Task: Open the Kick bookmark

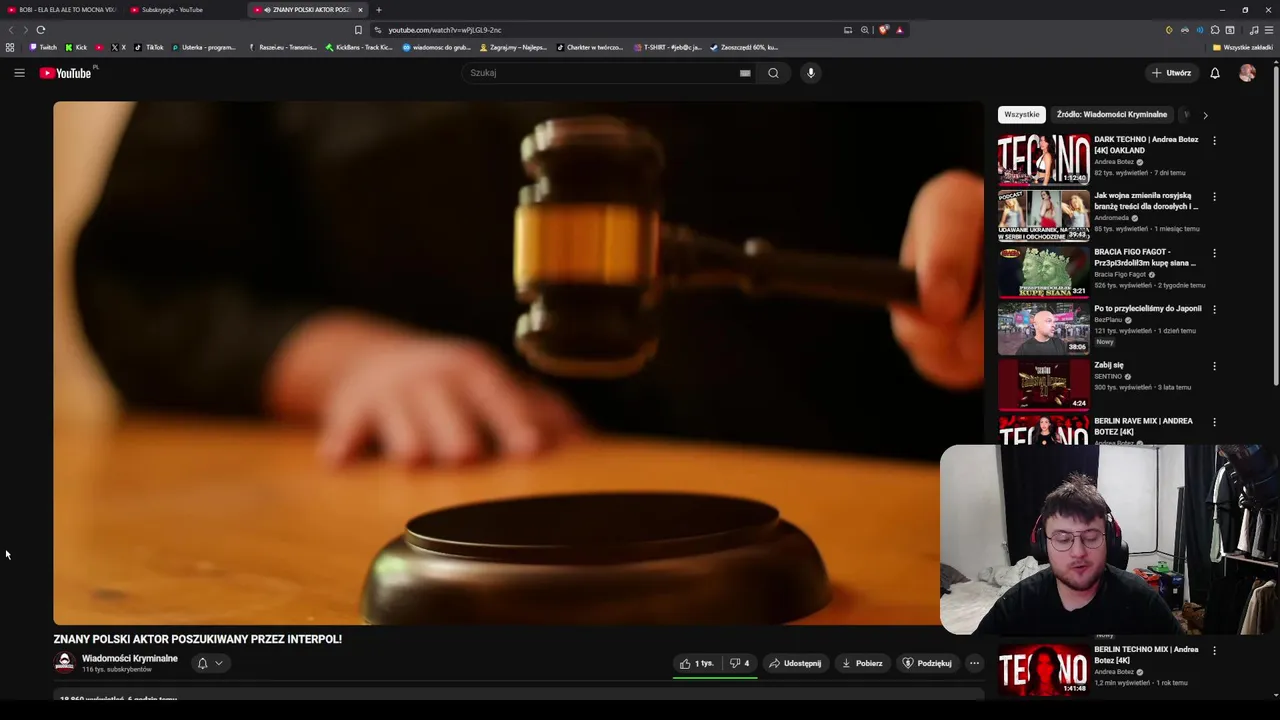Action: (76, 47)
